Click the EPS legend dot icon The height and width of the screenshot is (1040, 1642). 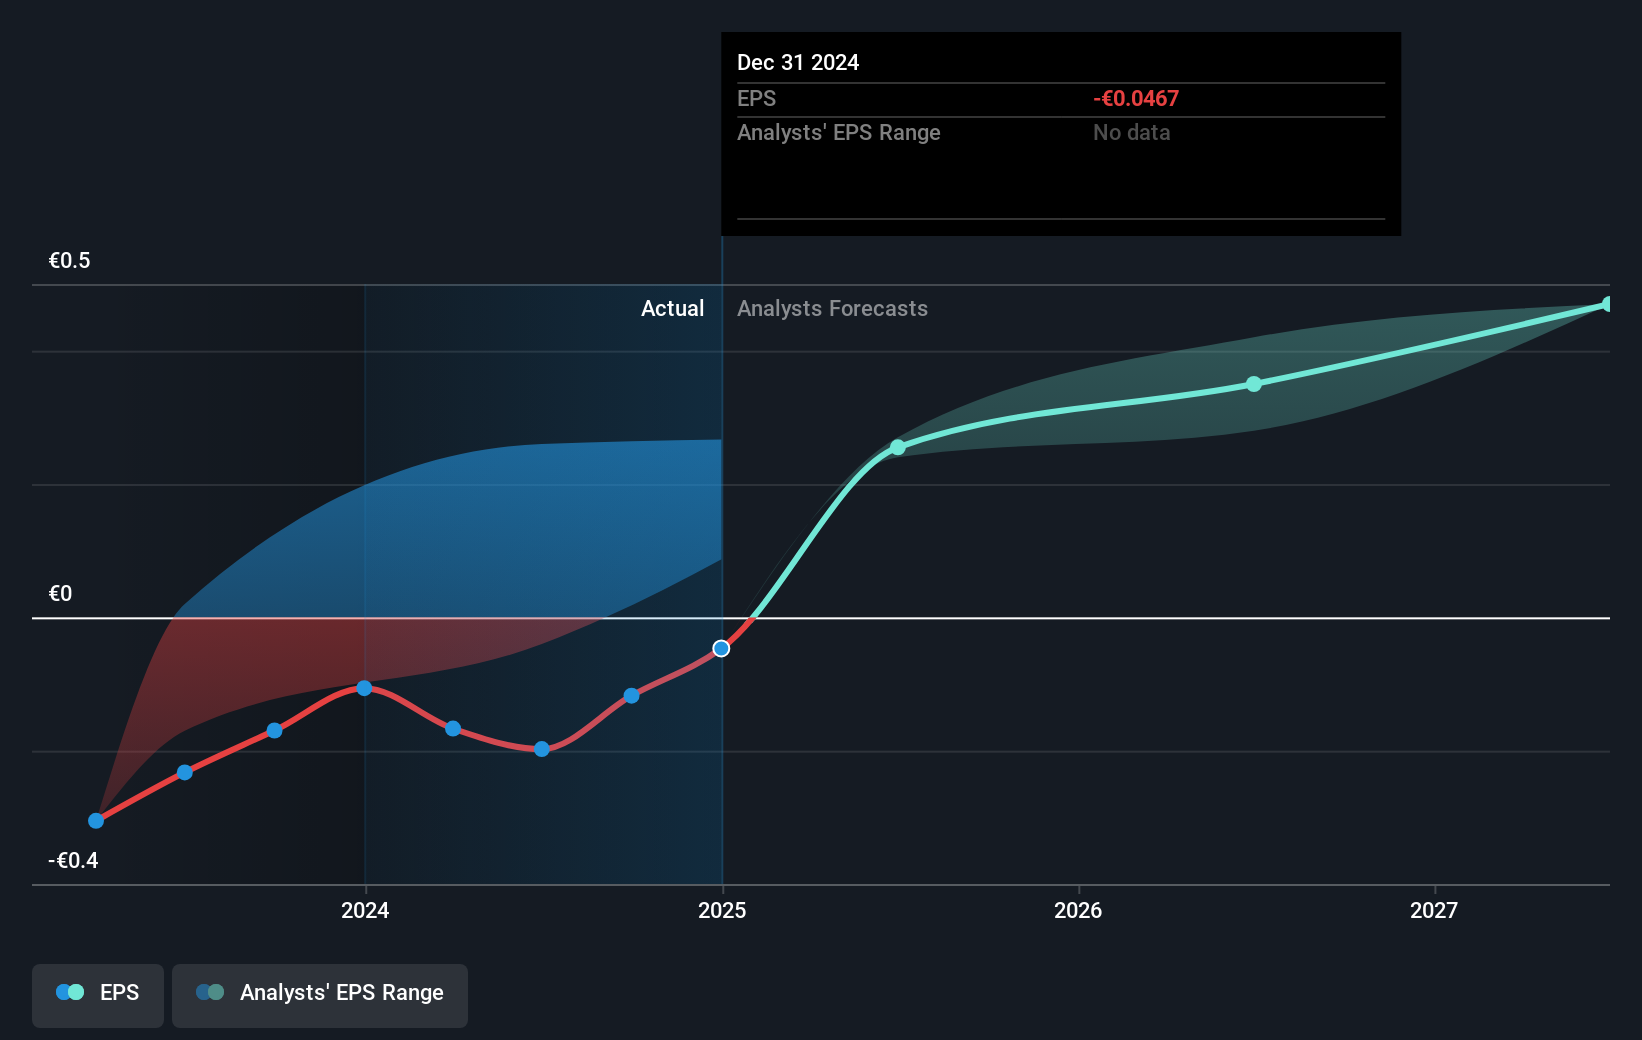coord(68,992)
